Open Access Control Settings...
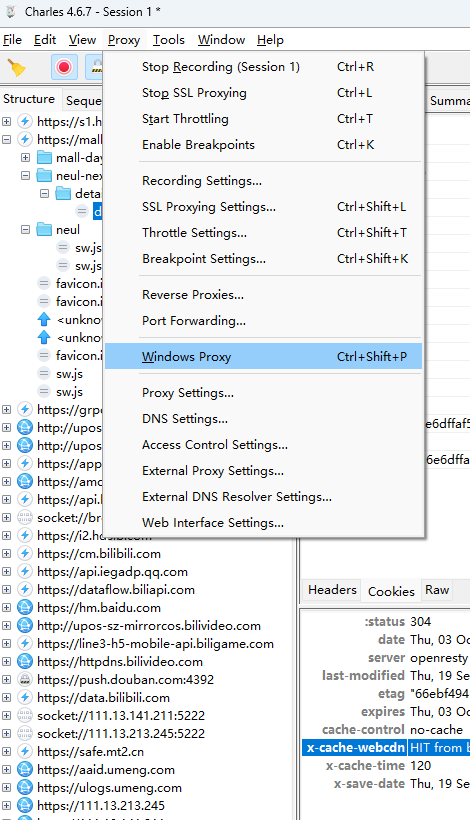The height and width of the screenshot is (820, 470). pyautogui.click(x=263, y=445)
